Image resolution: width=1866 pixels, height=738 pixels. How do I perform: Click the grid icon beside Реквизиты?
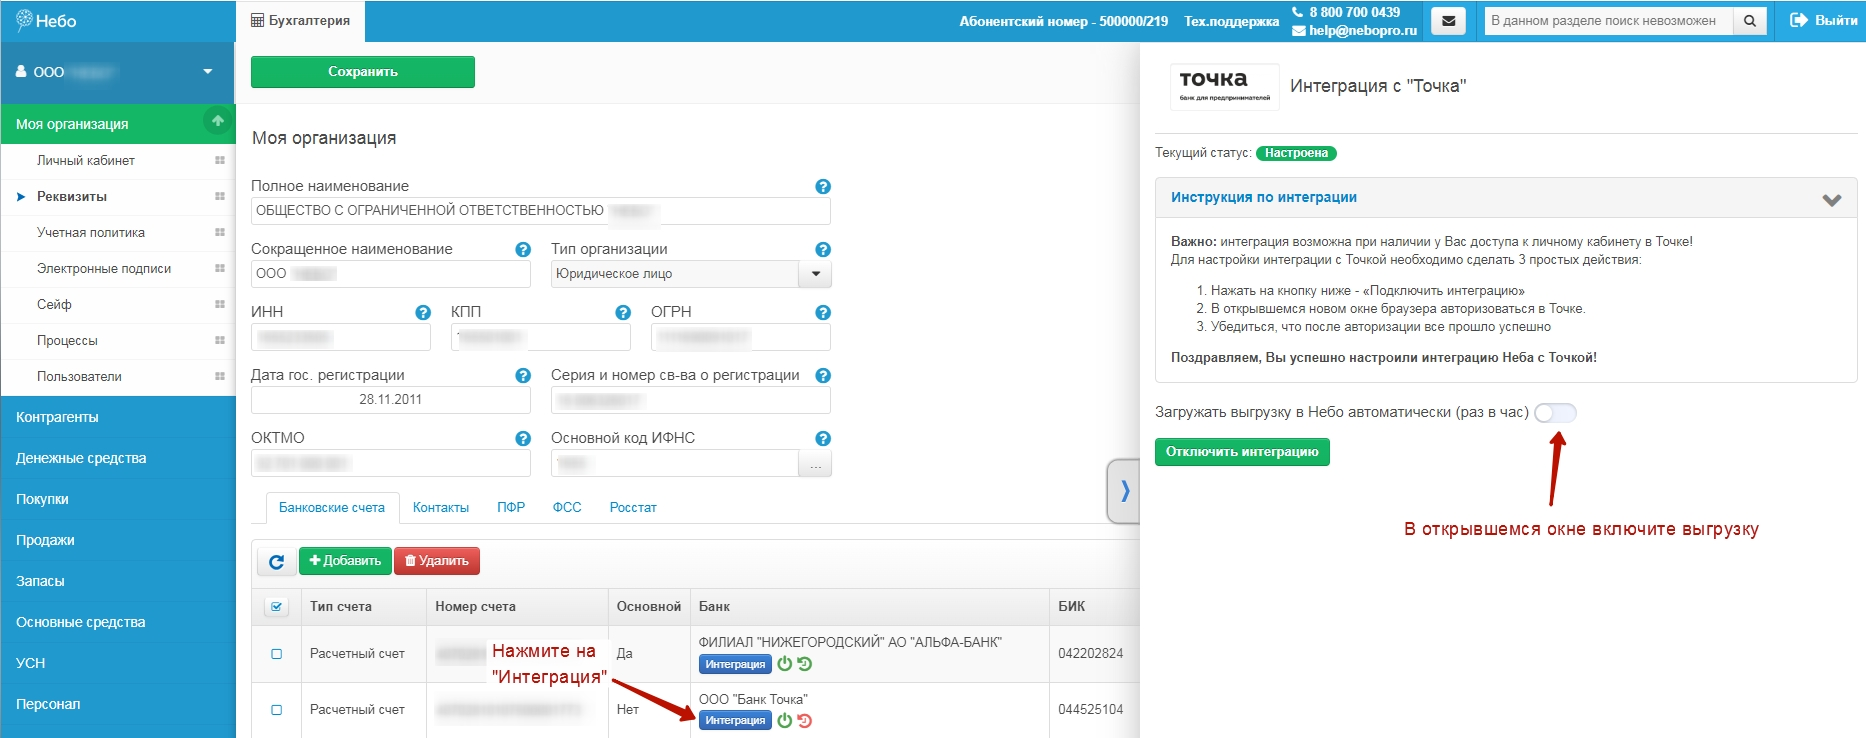click(x=220, y=197)
